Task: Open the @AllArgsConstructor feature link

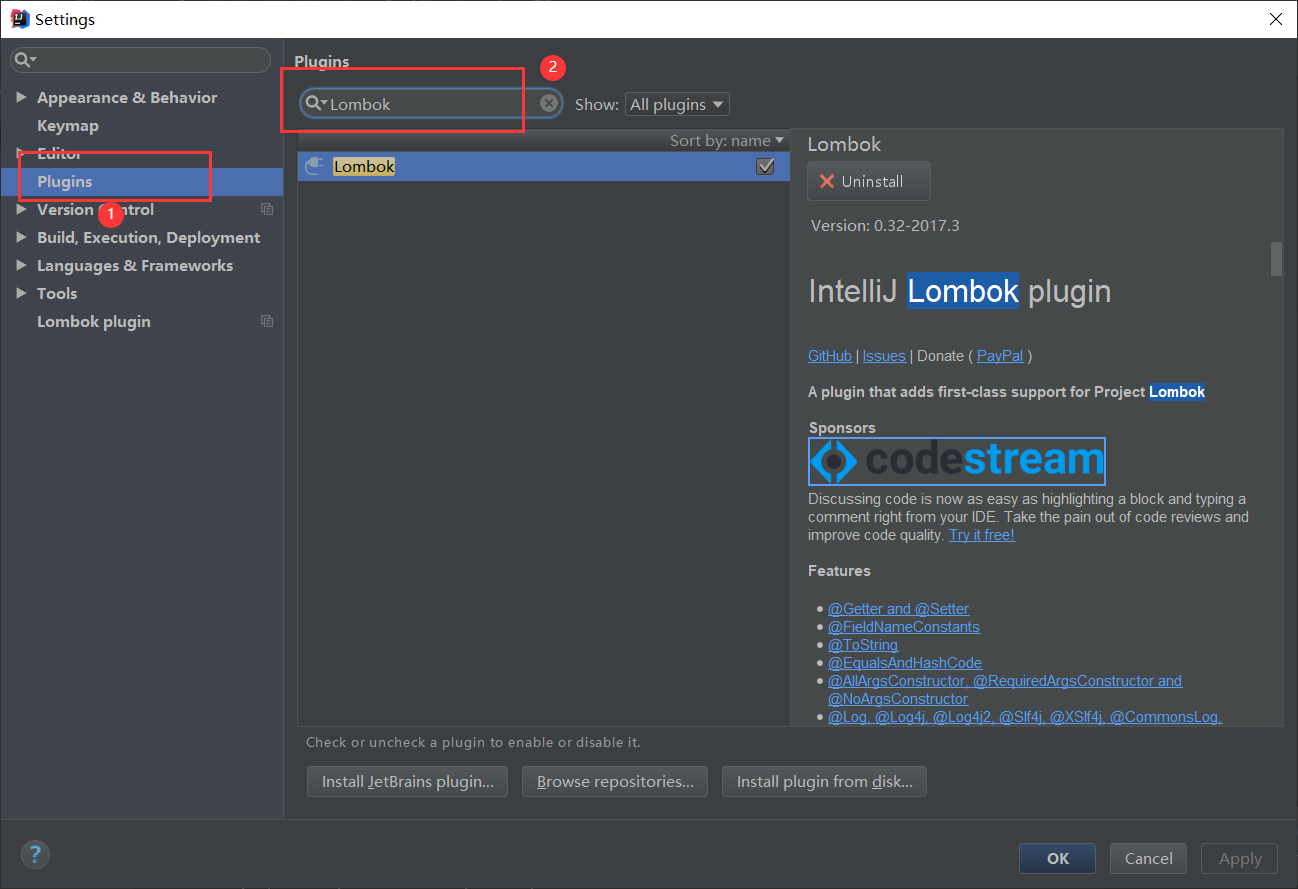Action: 1004,681
